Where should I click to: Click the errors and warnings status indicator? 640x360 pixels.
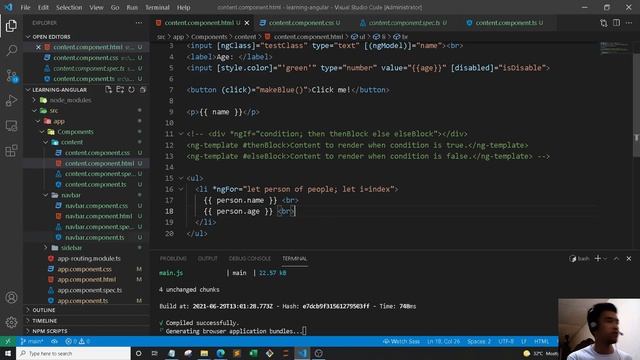78,341
